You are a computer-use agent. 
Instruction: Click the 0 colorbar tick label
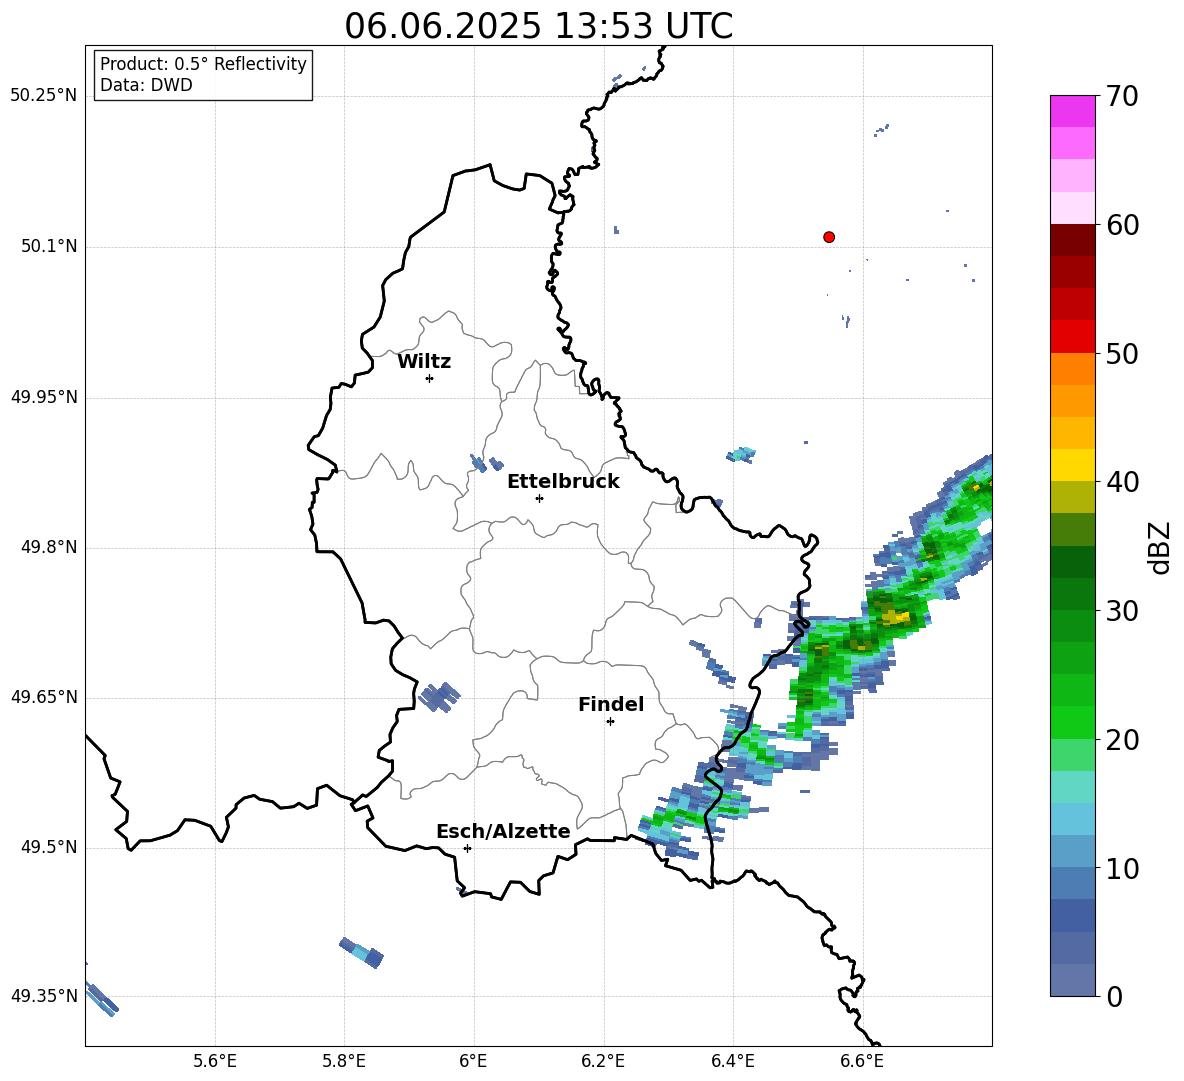click(x=1114, y=997)
